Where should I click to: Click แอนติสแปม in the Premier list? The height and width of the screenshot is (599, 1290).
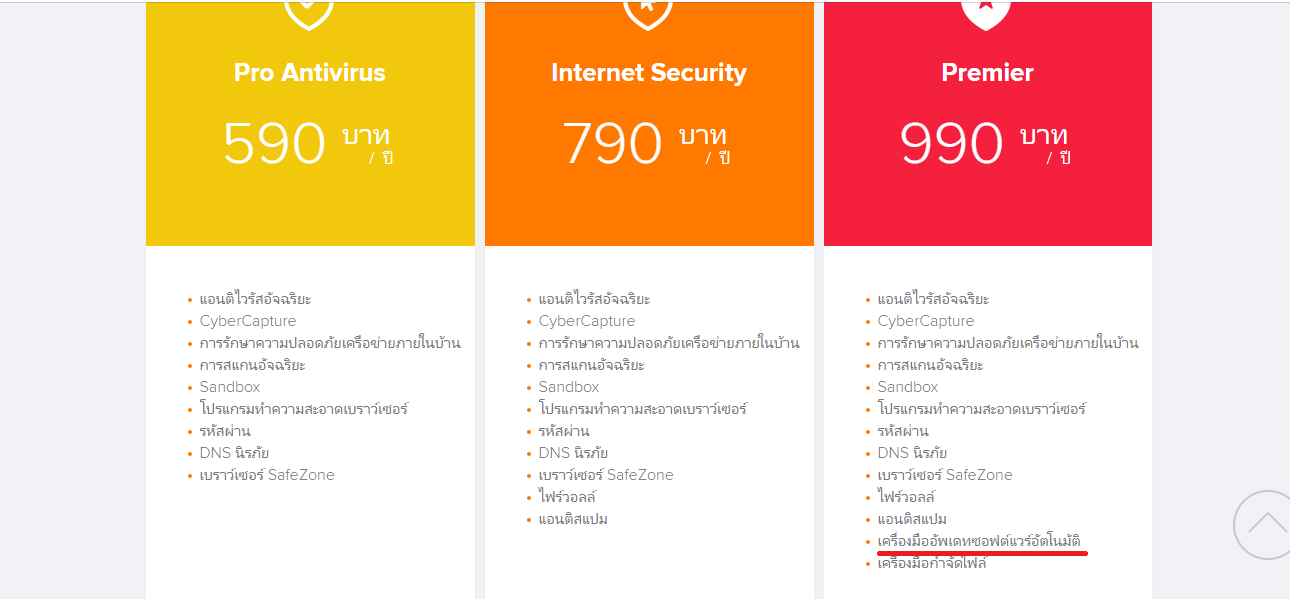(x=912, y=519)
